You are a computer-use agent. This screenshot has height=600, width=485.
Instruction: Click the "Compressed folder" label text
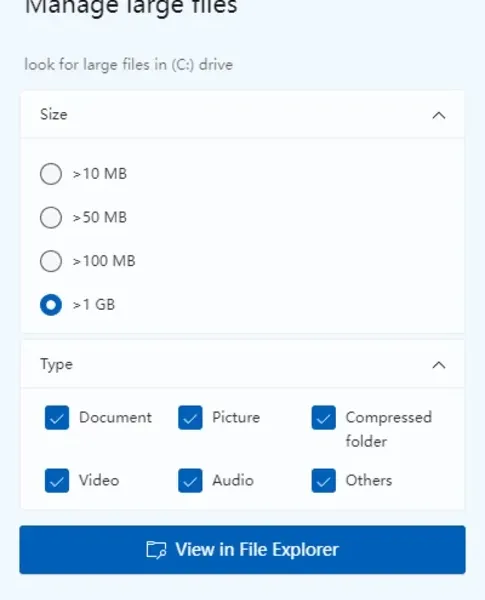[389, 429]
